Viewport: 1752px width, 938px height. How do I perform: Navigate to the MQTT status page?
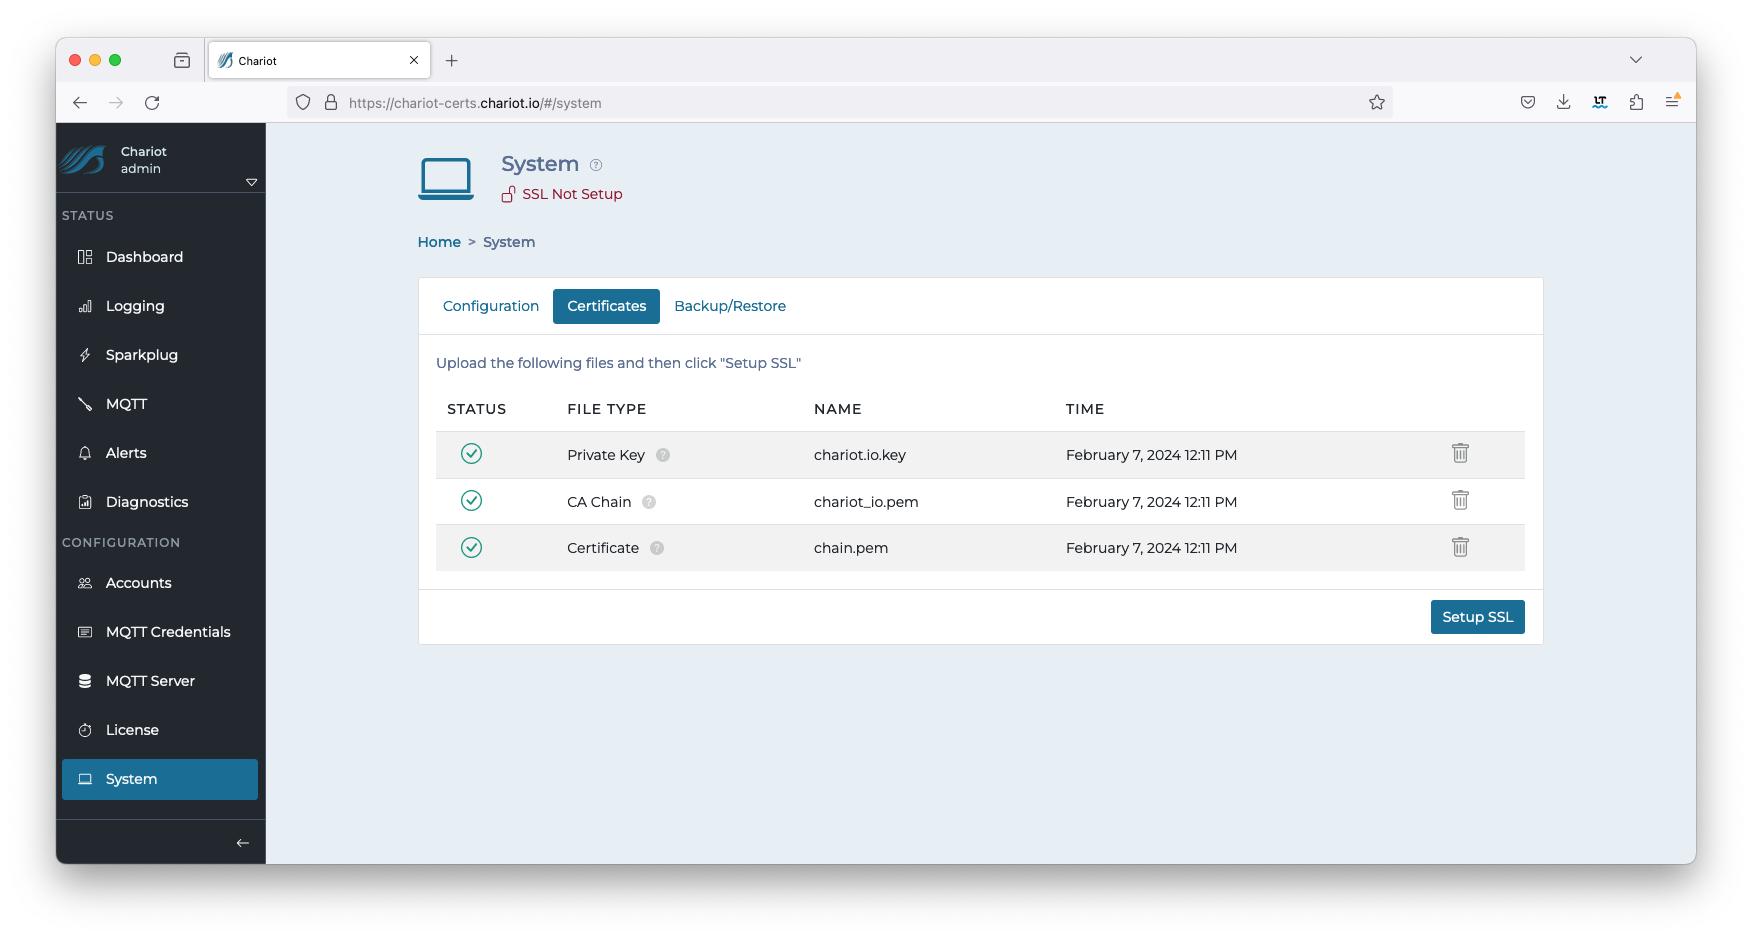(x=160, y=404)
